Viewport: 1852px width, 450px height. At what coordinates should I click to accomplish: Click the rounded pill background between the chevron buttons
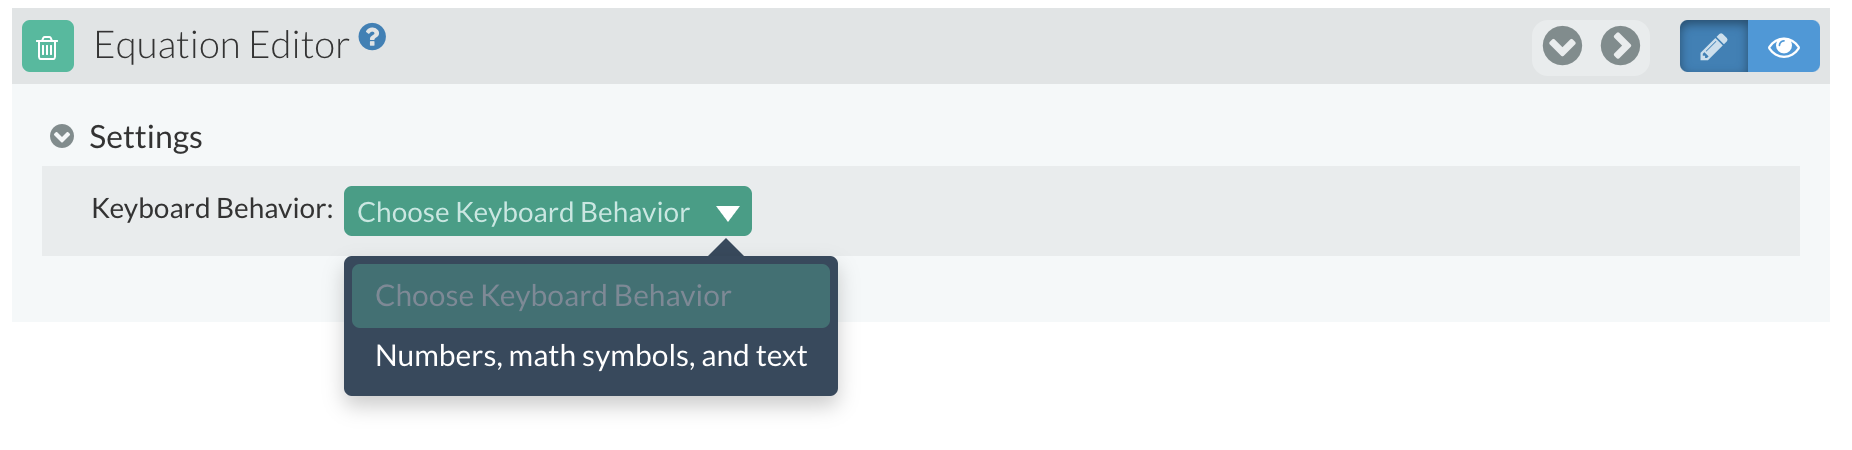pos(1591,46)
